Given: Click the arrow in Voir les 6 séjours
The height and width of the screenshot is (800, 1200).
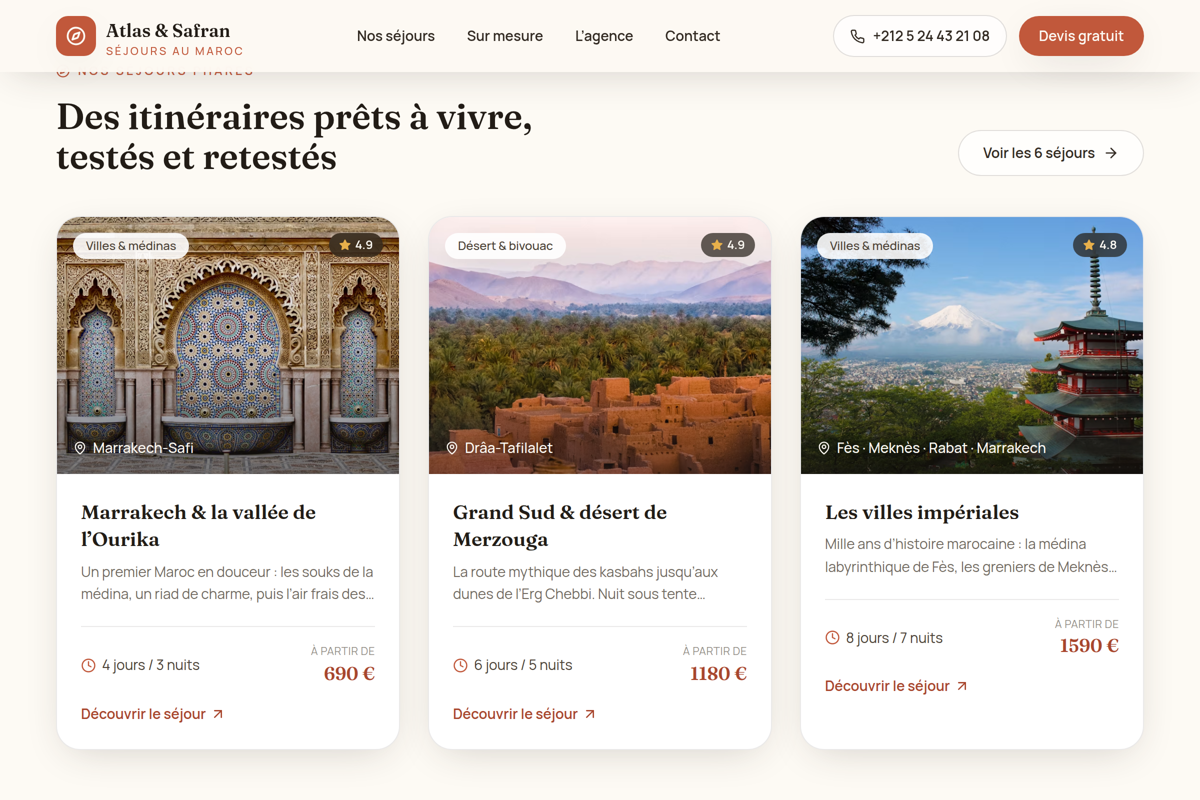Looking at the screenshot, I should 1111,153.
